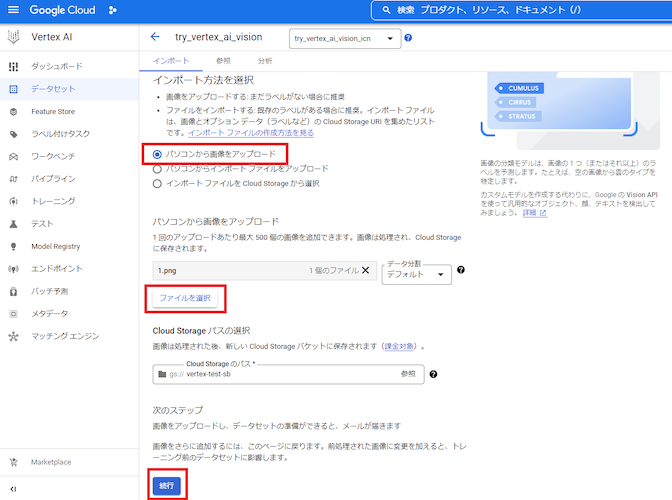Switch to the 分析 tab
The image size is (672, 500).
[x=264, y=61]
